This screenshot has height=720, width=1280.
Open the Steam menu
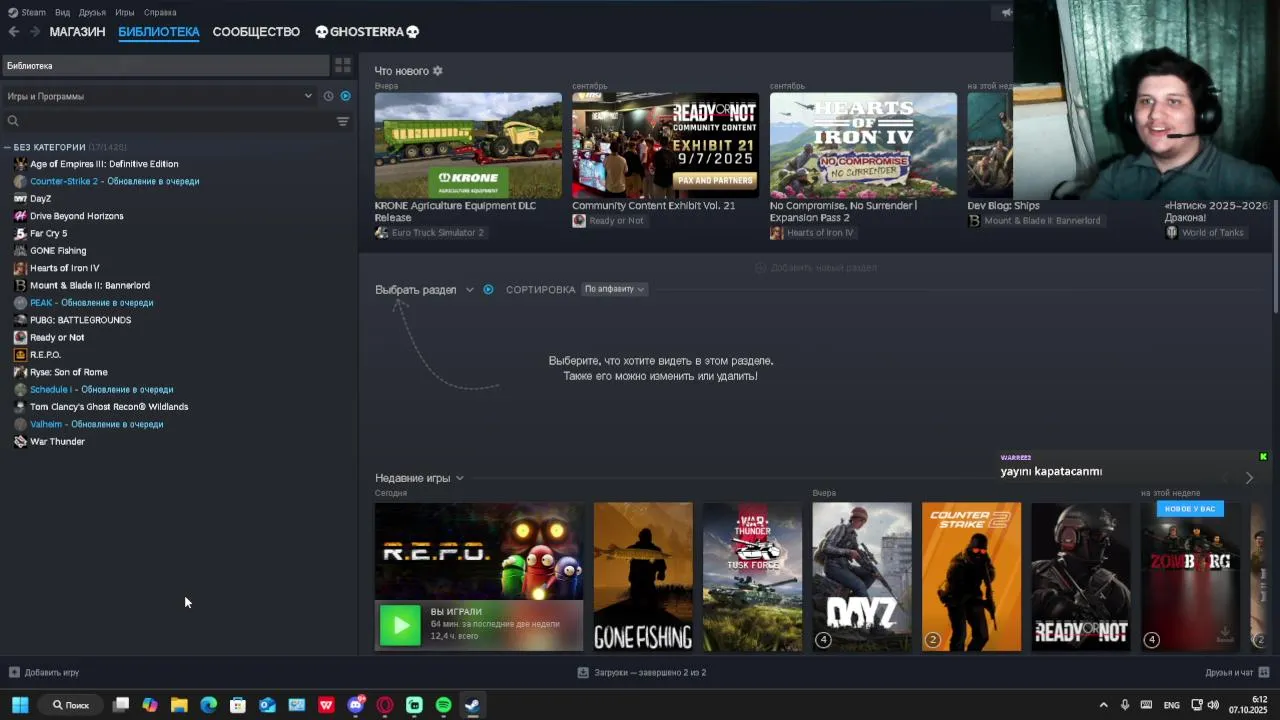coord(27,12)
